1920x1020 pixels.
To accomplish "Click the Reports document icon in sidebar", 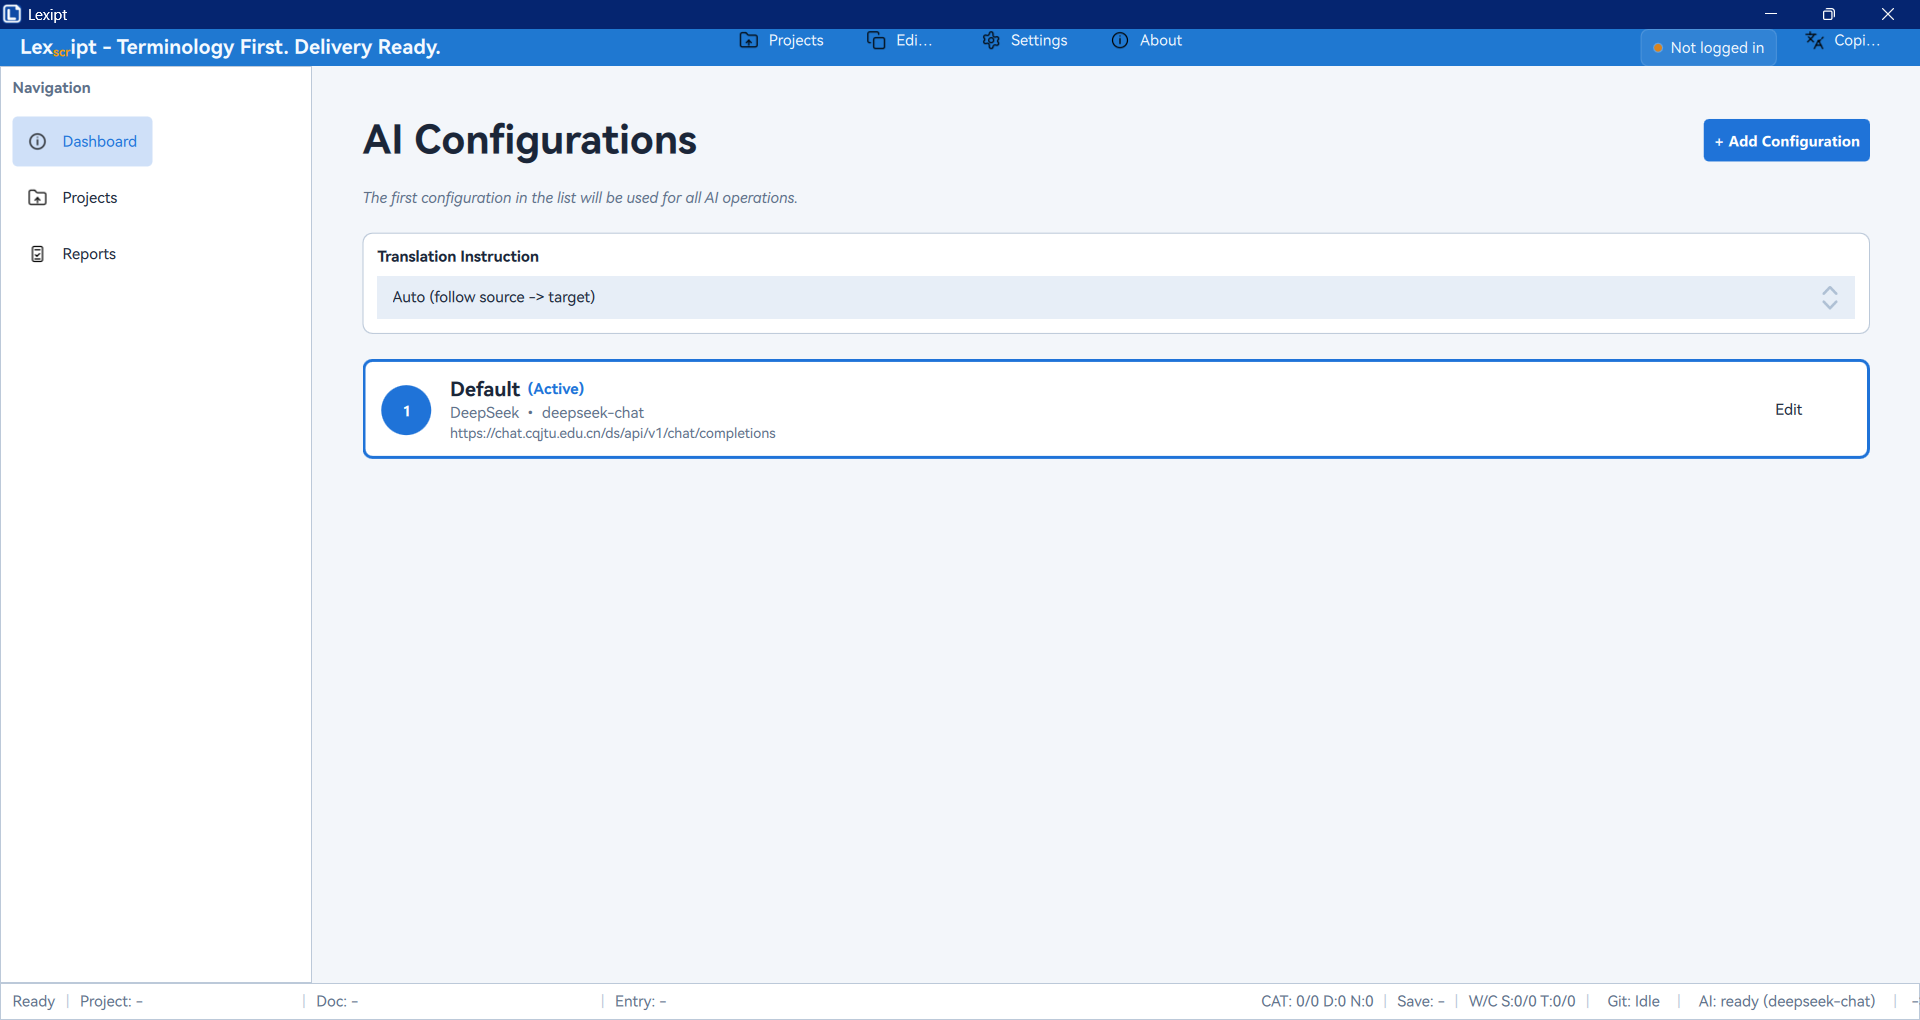I will [x=38, y=254].
